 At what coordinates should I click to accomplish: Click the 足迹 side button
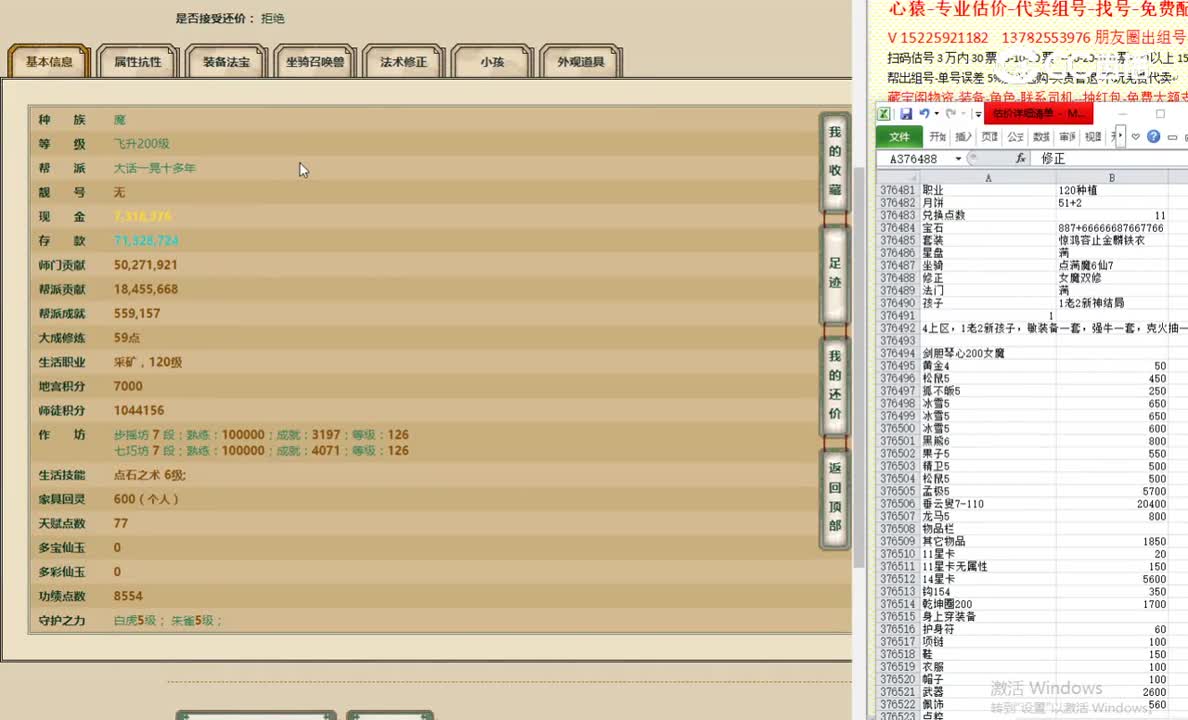coord(835,273)
